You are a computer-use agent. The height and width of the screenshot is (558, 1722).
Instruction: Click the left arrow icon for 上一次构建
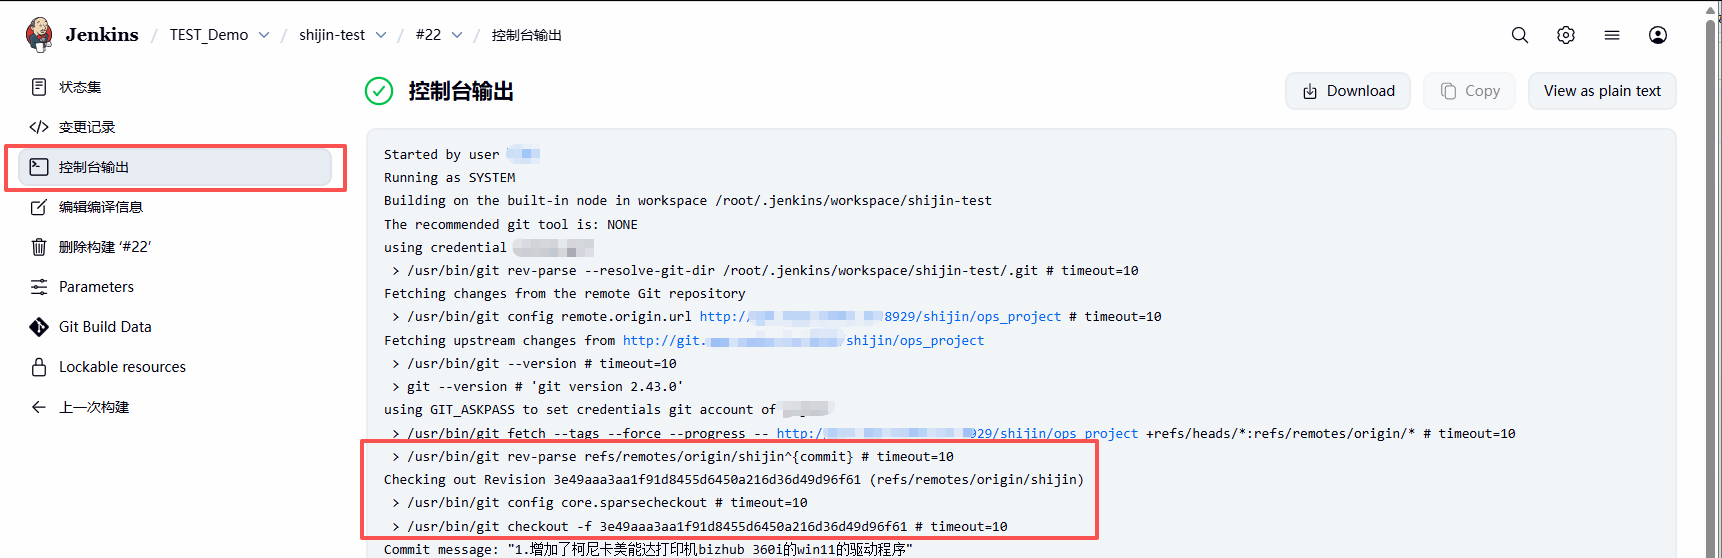pos(39,407)
